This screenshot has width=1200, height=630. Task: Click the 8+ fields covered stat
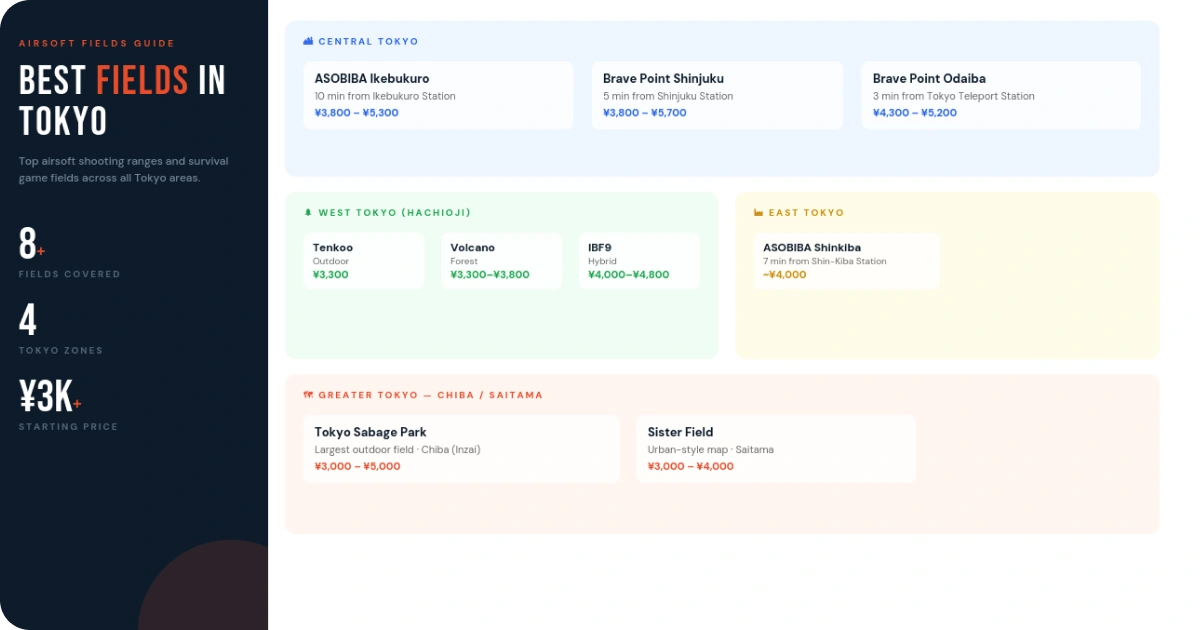tap(32, 245)
